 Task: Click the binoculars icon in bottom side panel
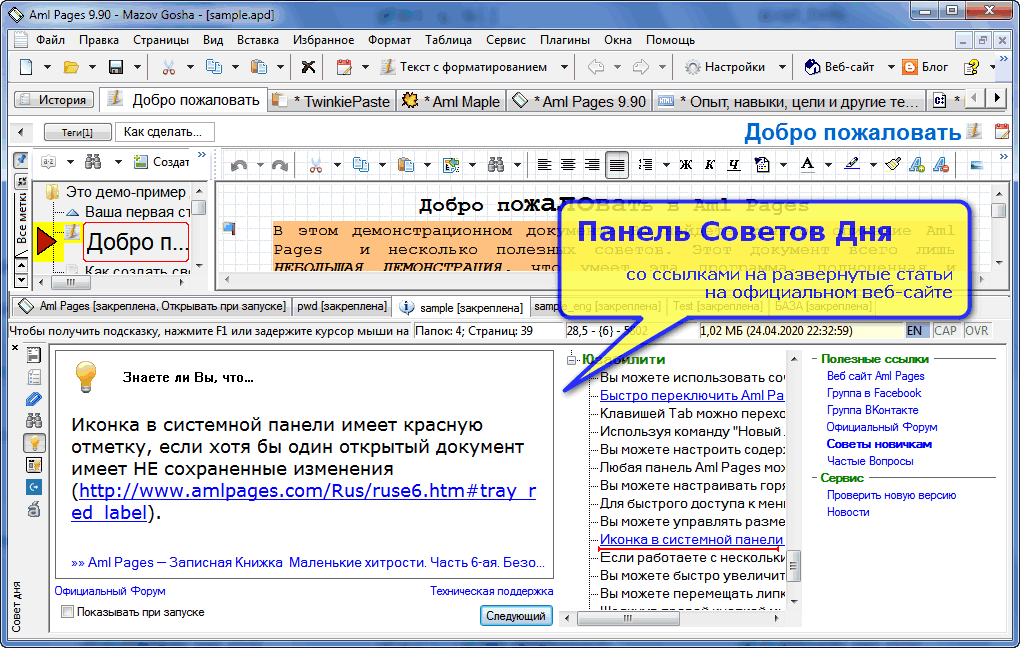click(34, 421)
